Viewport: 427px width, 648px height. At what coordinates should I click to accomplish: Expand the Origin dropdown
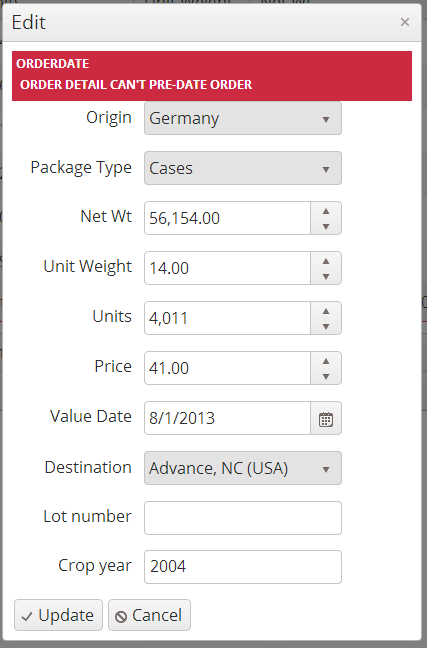(243, 119)
